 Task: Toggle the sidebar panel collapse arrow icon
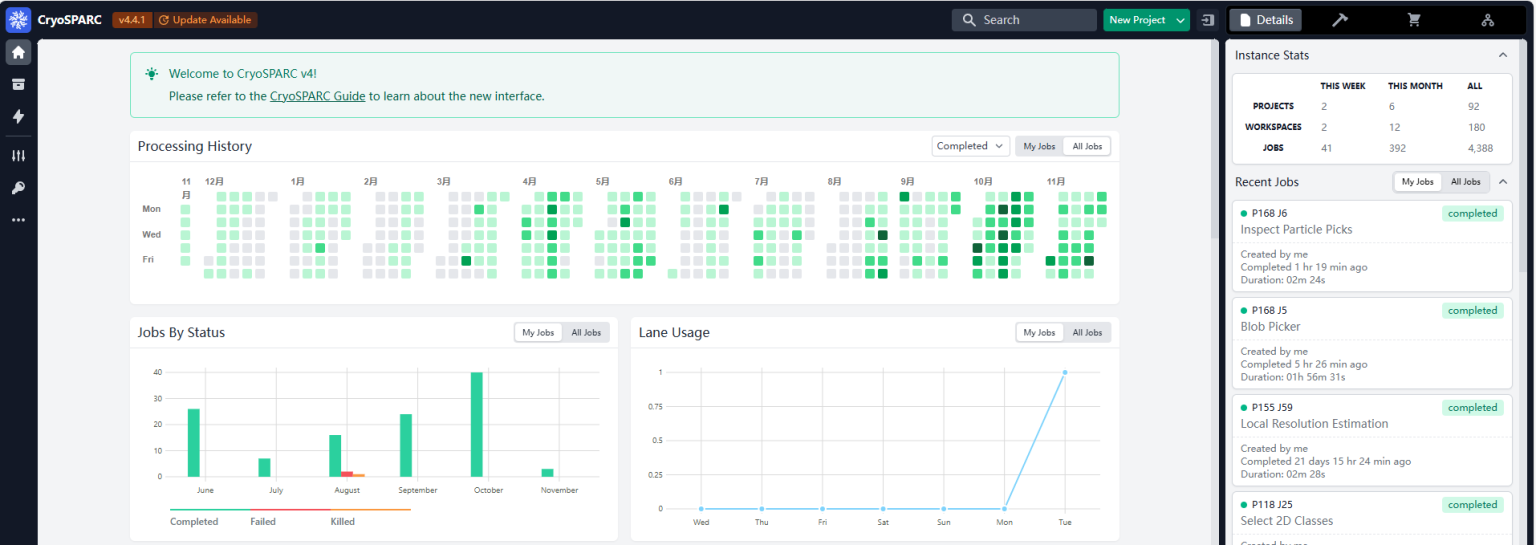tap(1207, 20)
